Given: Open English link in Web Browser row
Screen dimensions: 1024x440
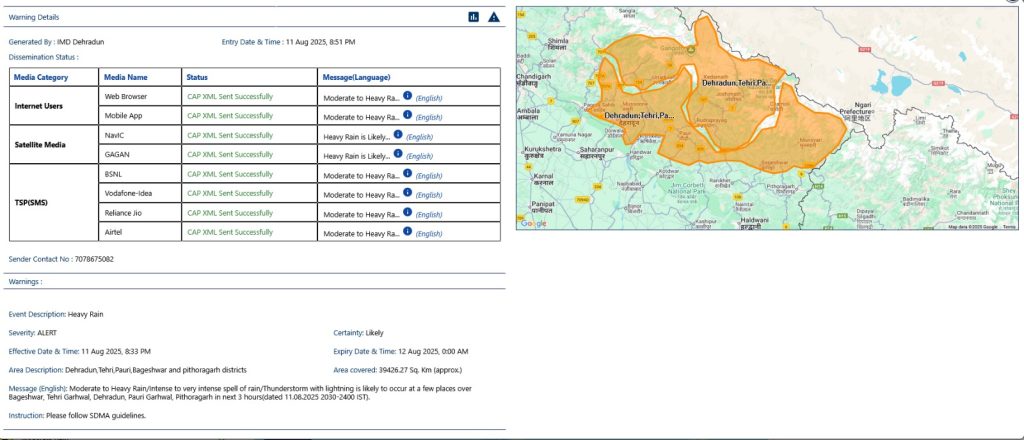Looking at the screenshot, I should pyautogui.click(x=429, y=99).
